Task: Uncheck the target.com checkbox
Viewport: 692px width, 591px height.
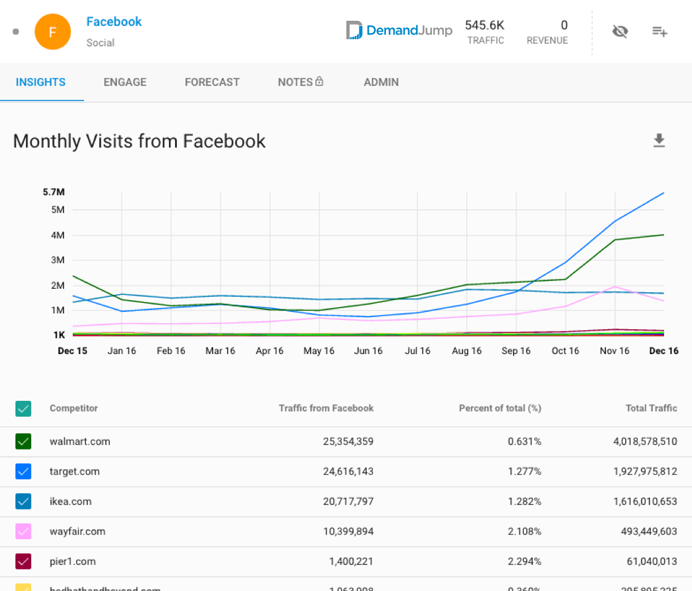Action: point(23,471)
